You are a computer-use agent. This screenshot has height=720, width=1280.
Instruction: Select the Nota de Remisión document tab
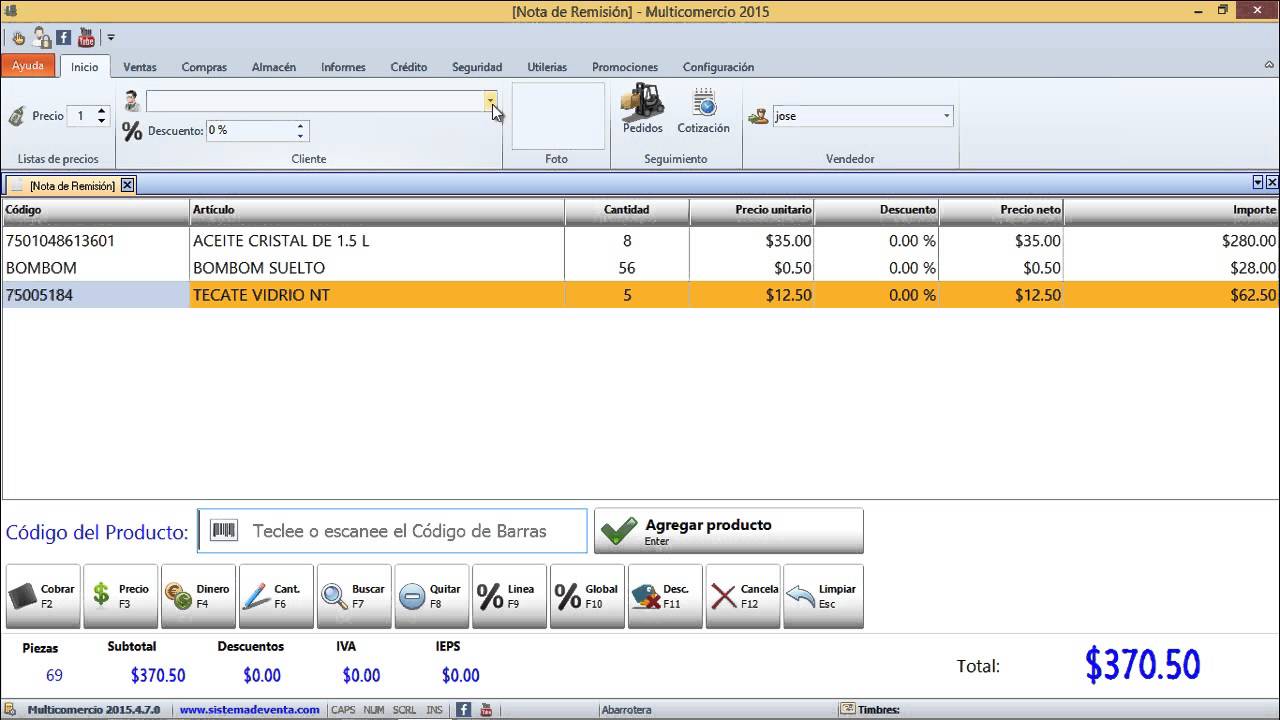tap(71, 185)
